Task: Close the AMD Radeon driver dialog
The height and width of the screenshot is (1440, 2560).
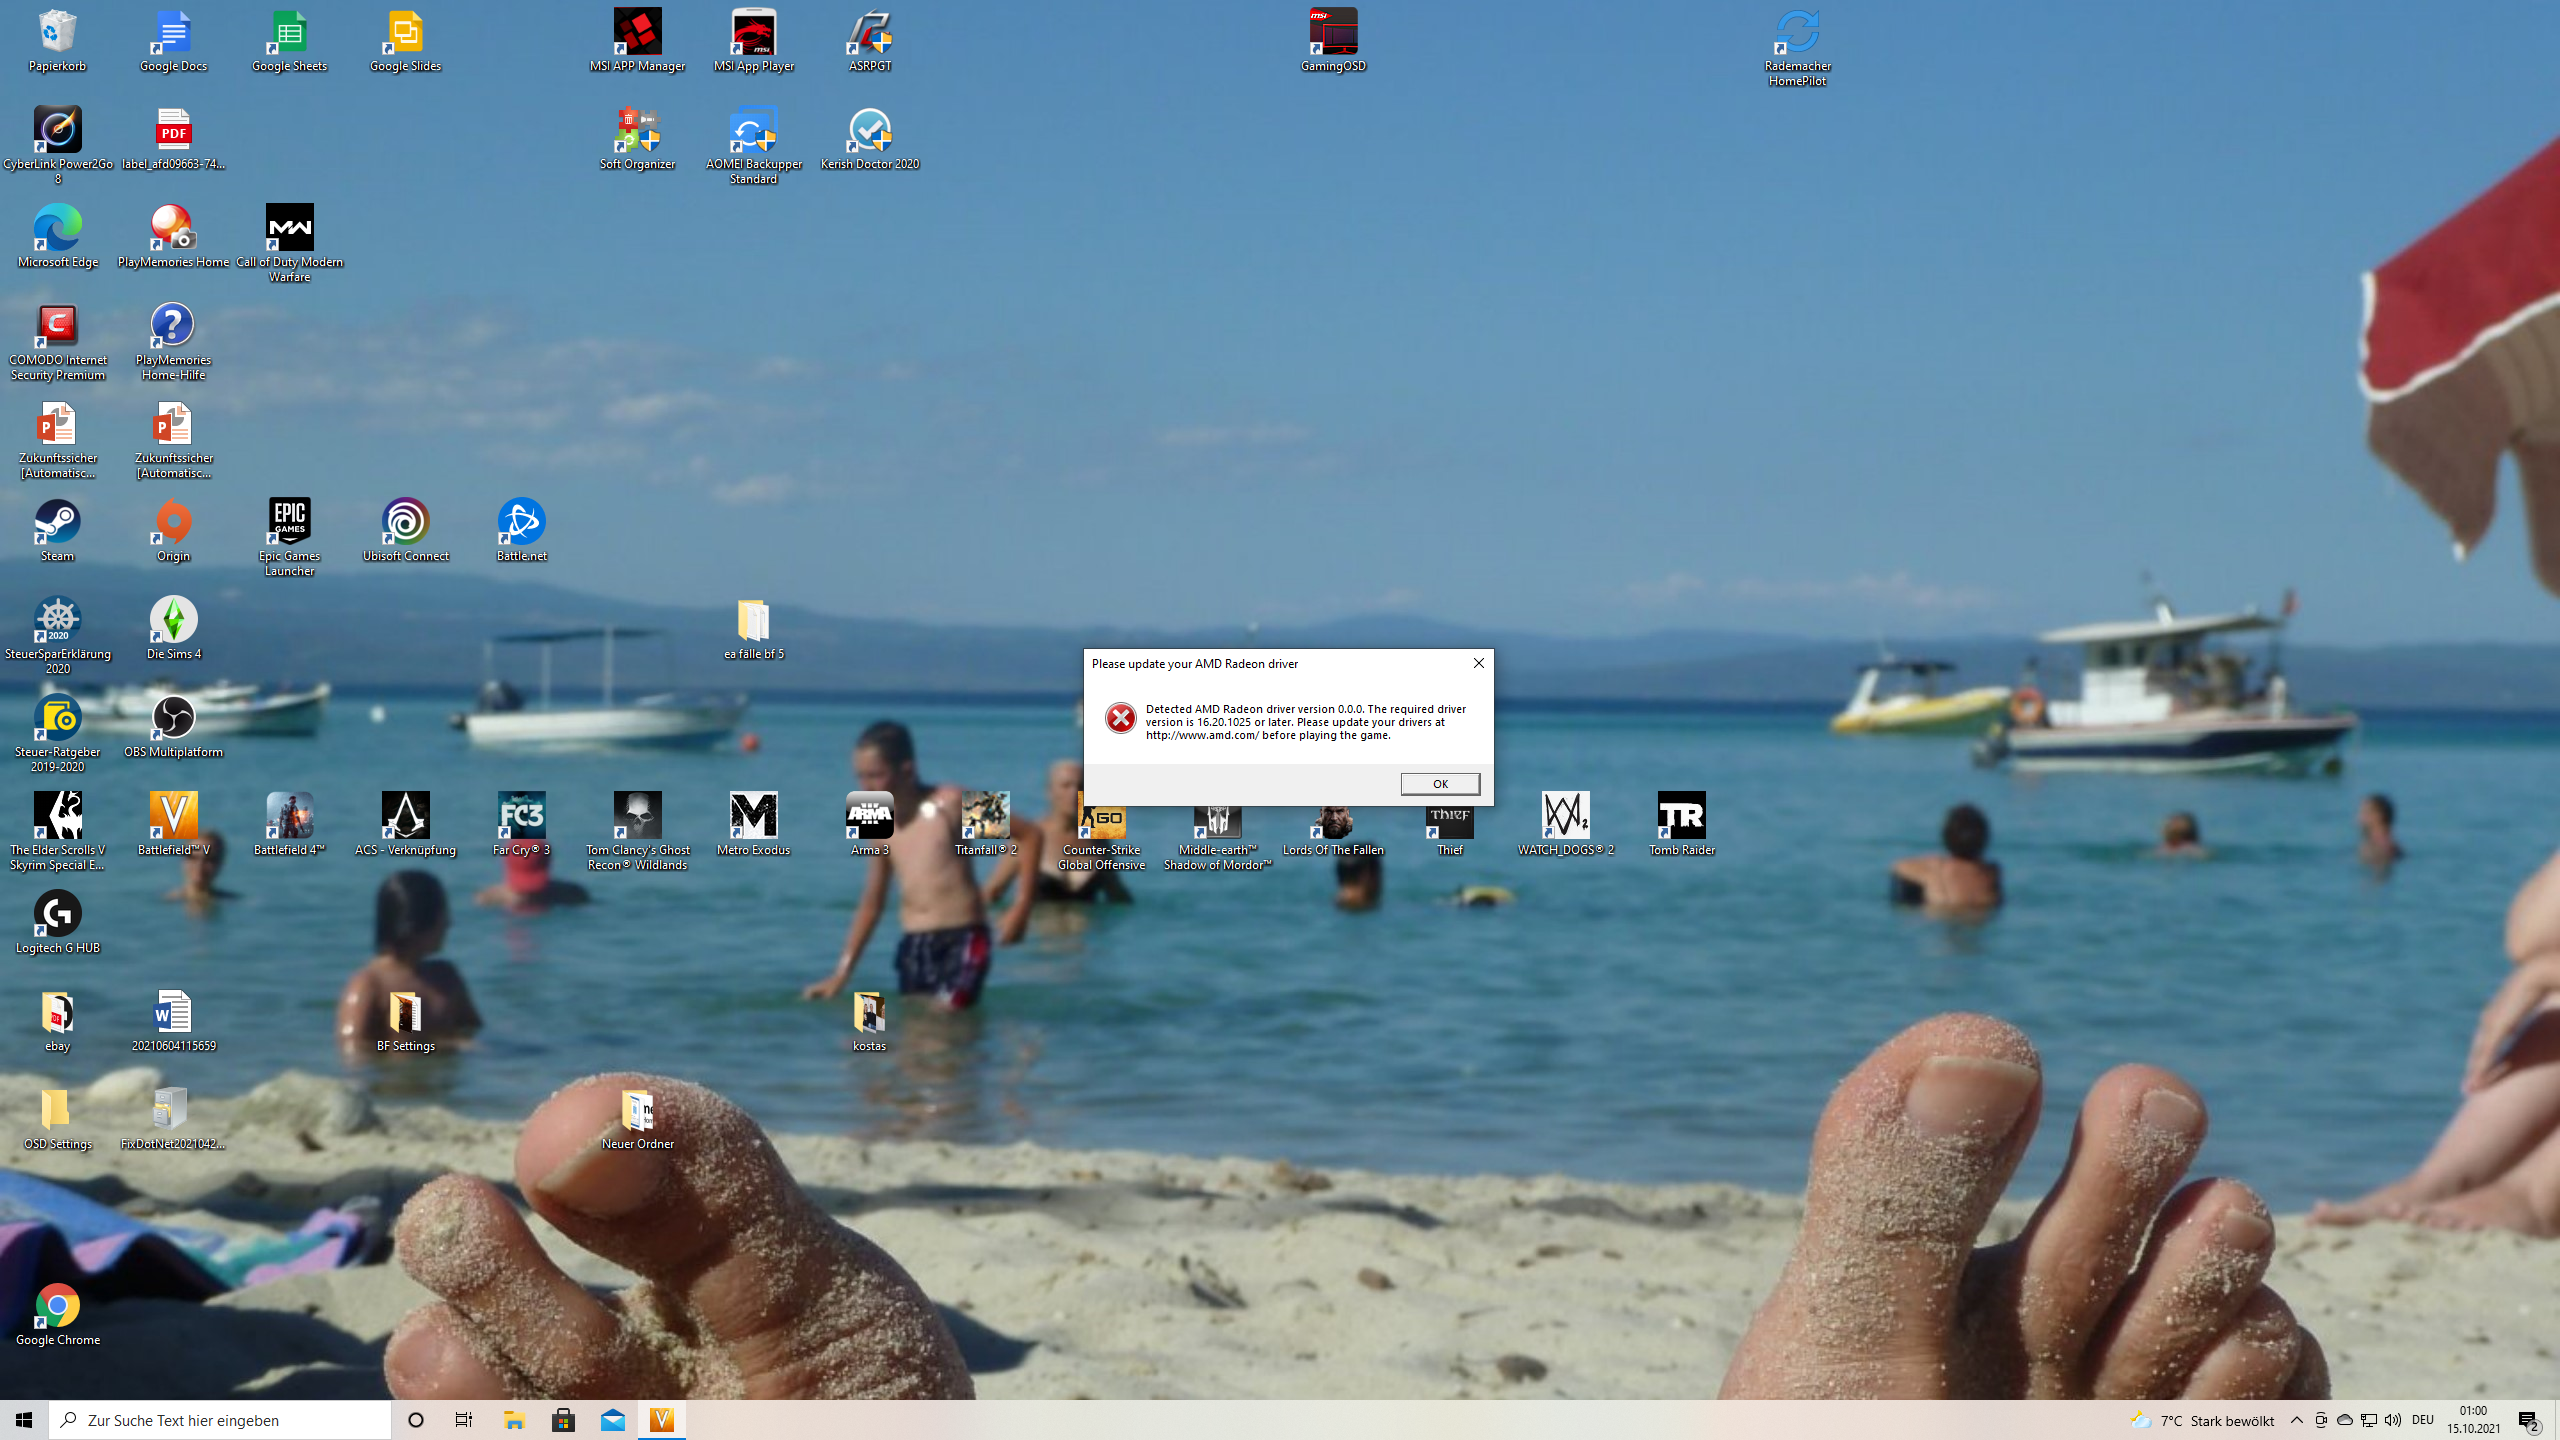Action: [x=1478, y=663]
